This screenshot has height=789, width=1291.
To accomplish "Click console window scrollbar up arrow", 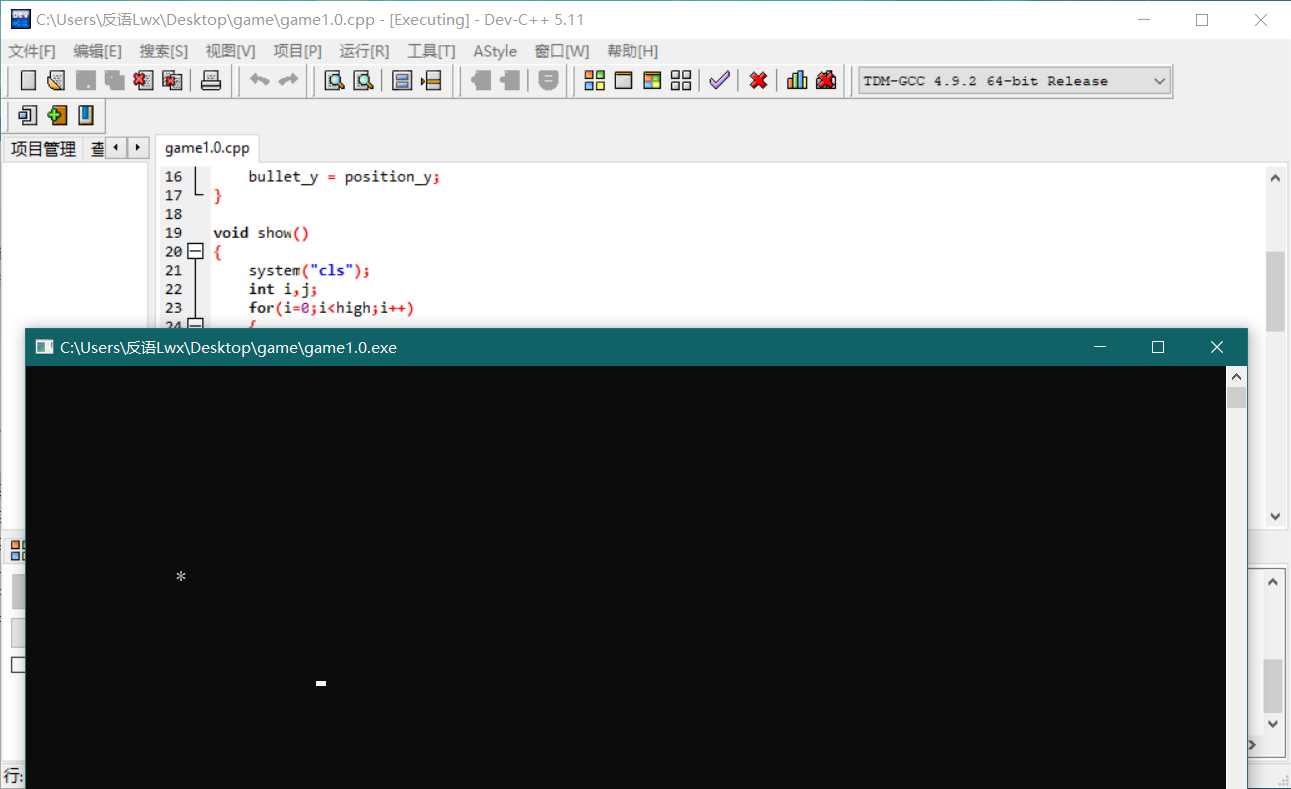I will (1237, 377).
